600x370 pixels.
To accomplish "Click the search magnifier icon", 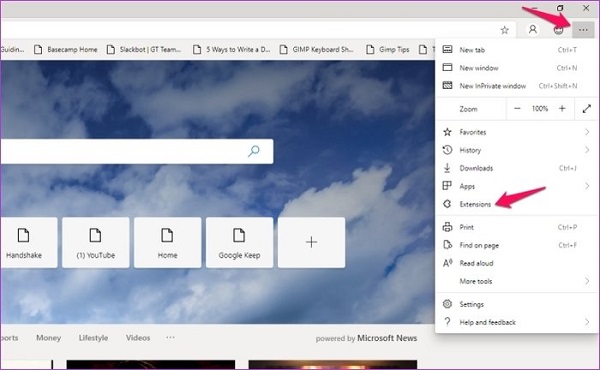I will click(x=253, y=151).
